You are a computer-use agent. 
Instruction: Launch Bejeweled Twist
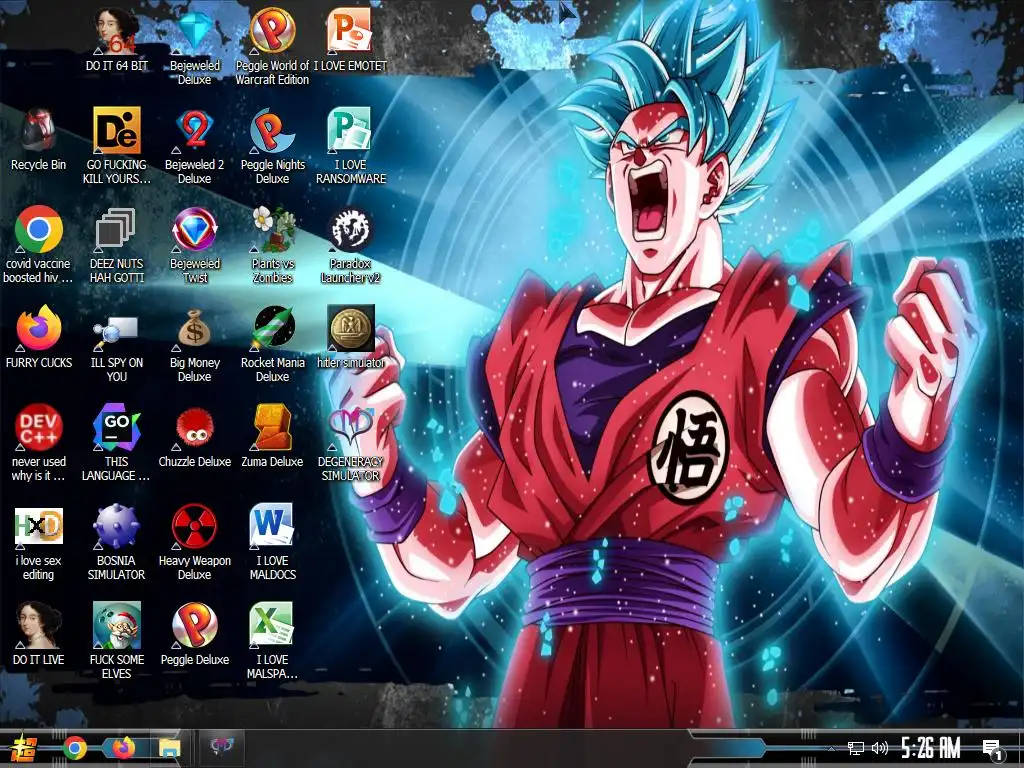pos(195,244)
